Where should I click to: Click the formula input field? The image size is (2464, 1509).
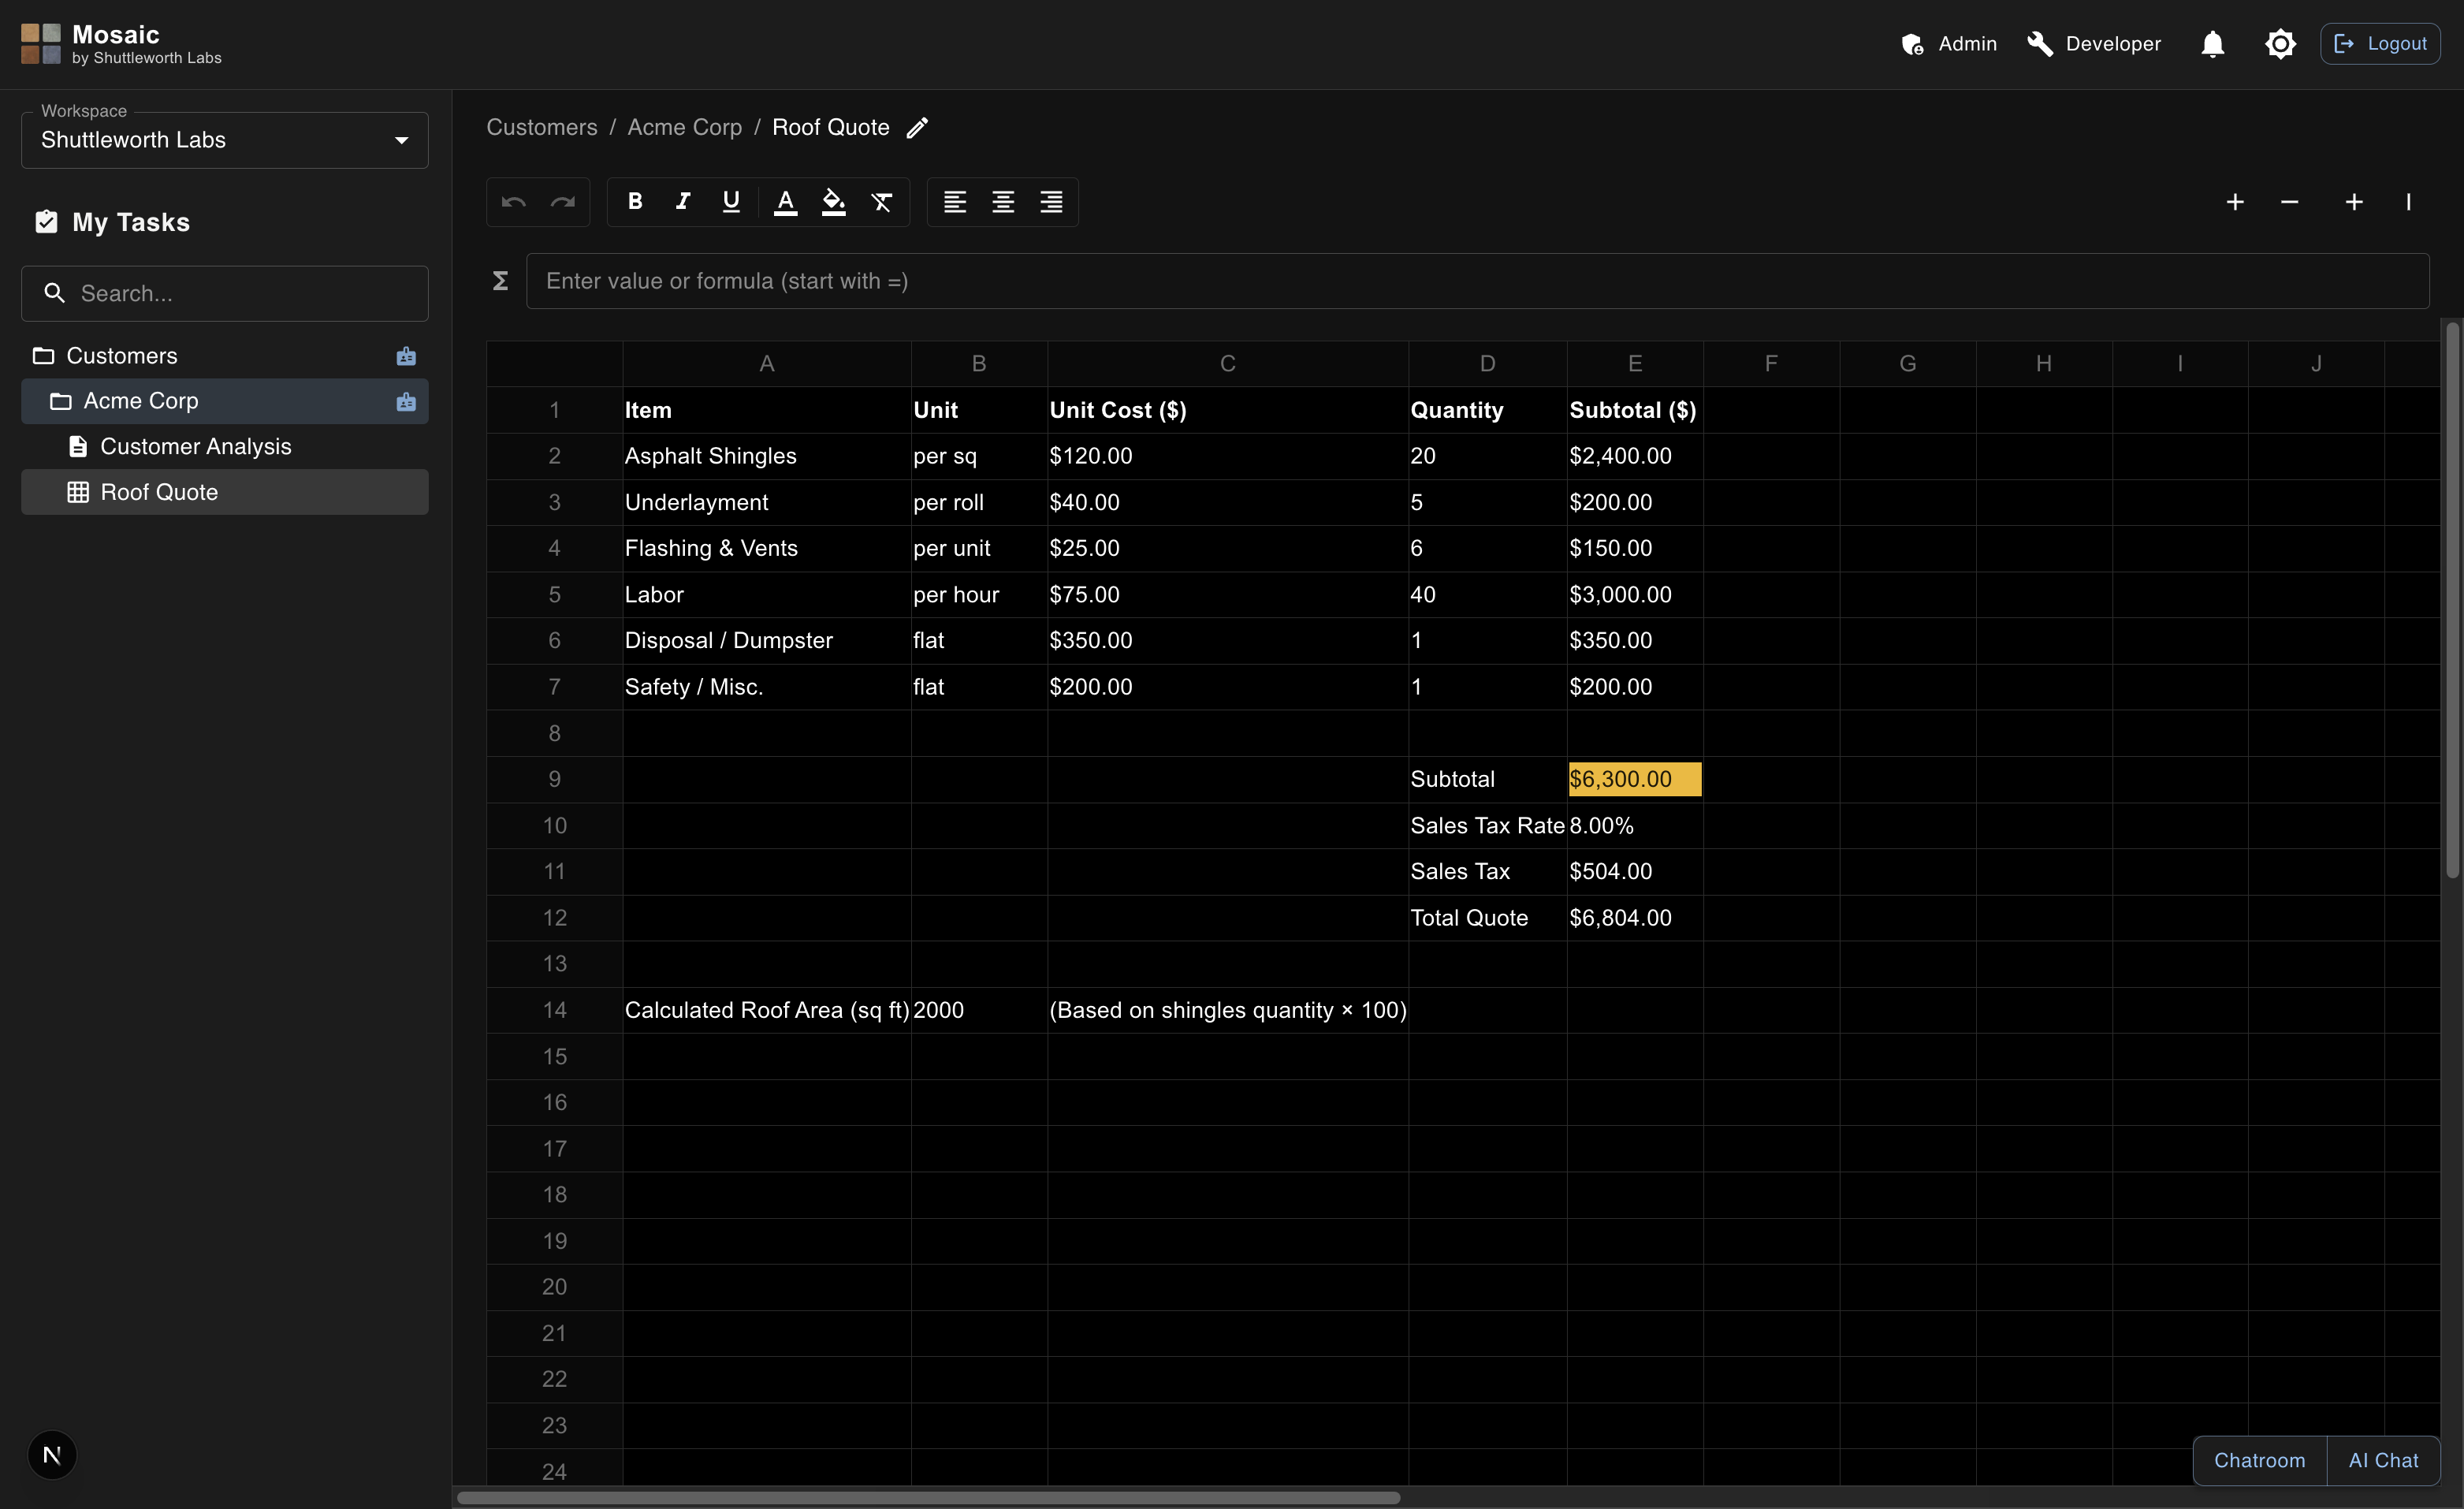1476,281
